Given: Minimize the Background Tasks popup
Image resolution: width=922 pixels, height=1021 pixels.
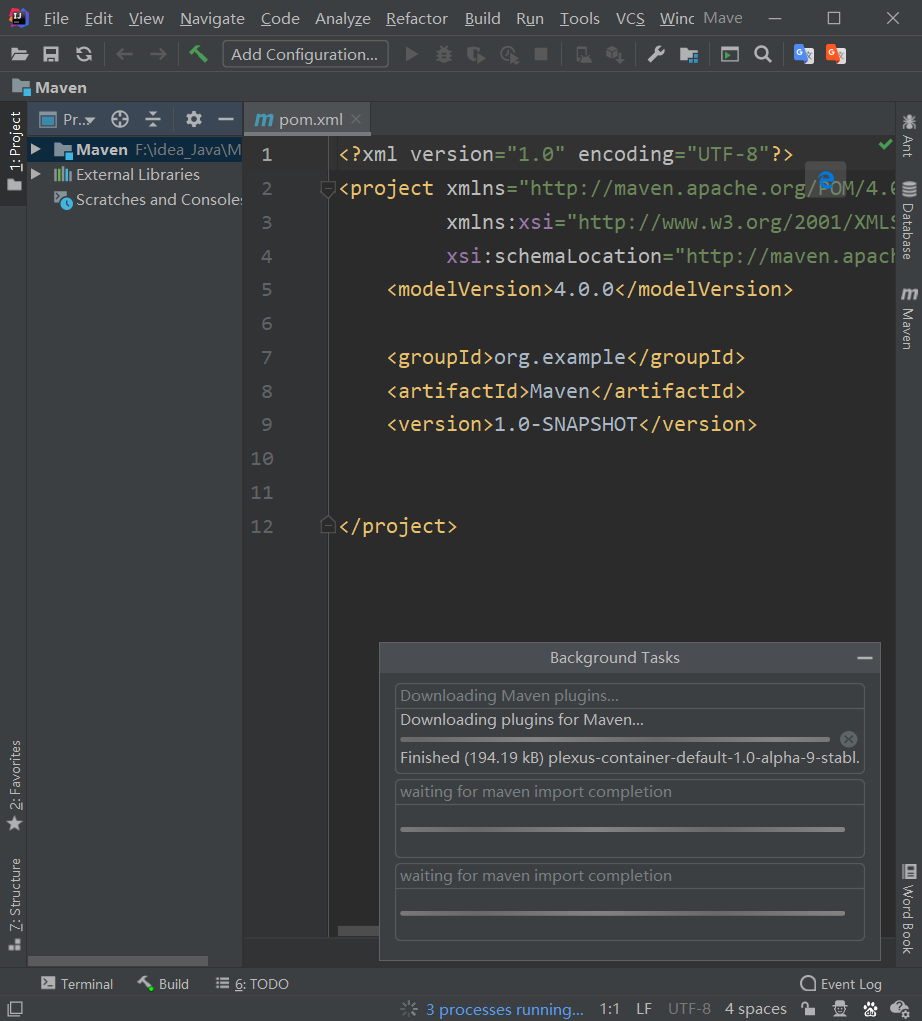Looking at the screenshot, I should pyautogui.click(x=865, y=658).
